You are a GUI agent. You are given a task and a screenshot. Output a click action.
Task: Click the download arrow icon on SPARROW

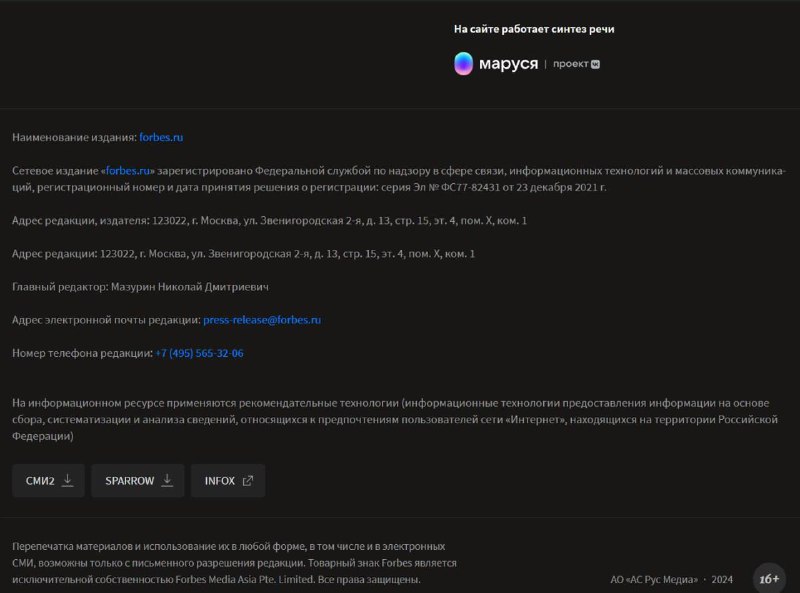[x=167, y=480]
